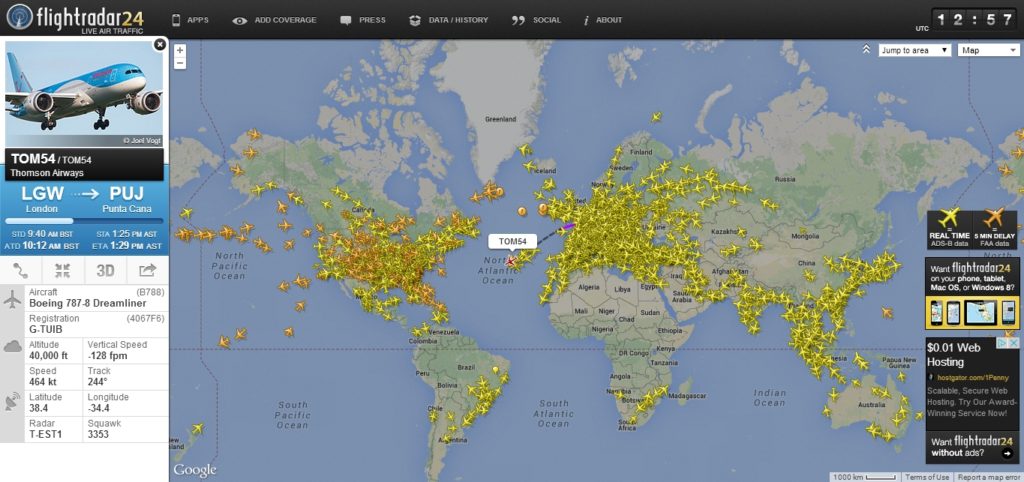Click the speech bubble icon beside Press
The height and width of the screenshot is (482, 1024).
pos(346,21)
